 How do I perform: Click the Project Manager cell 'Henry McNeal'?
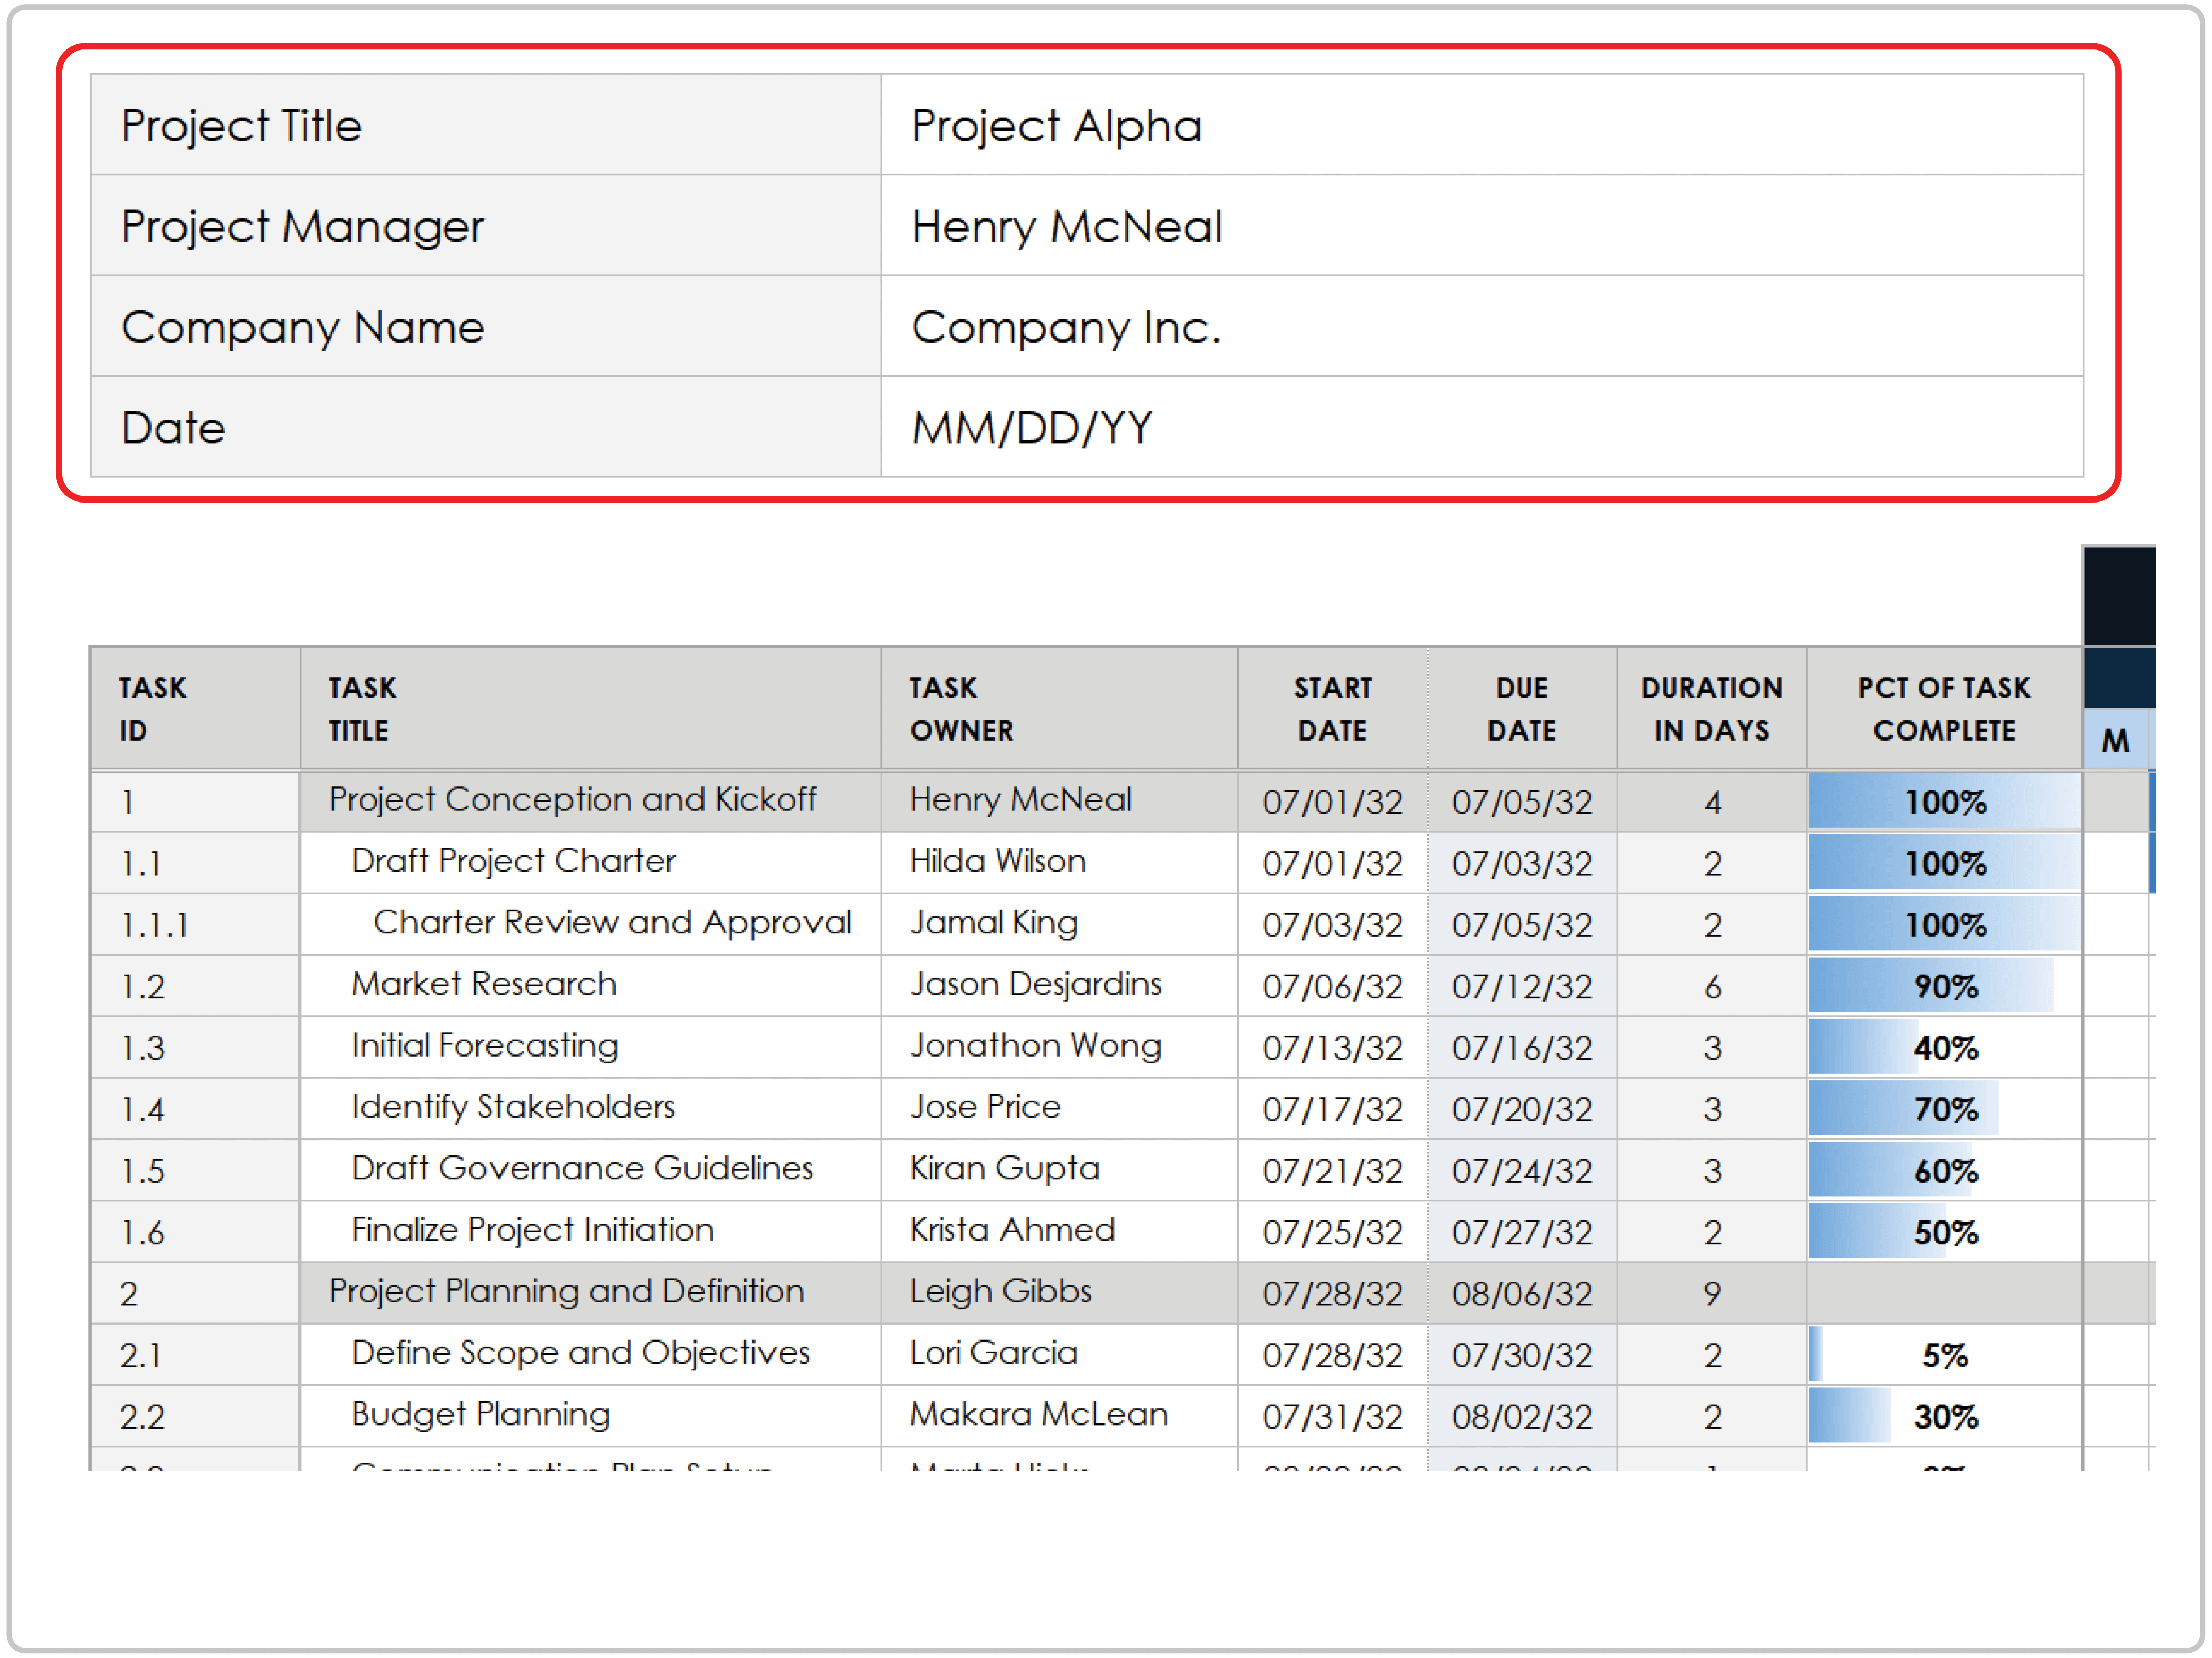[1065, 226]
